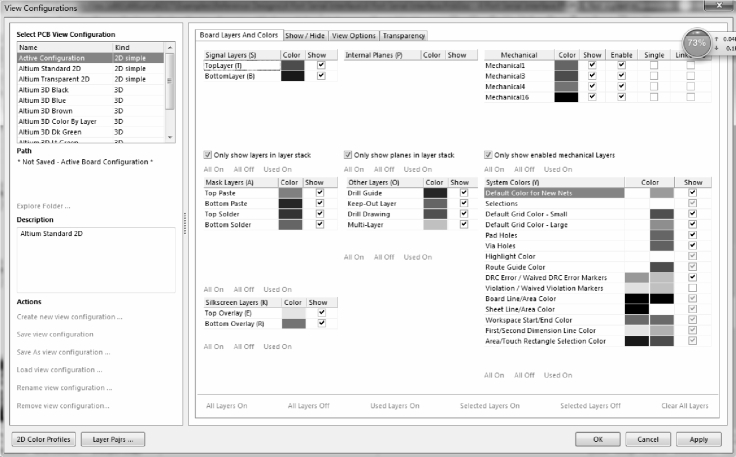This screenshot has height=457, width=736.
Task: Change Via Holes system color
Action: (x=662, y=246)
